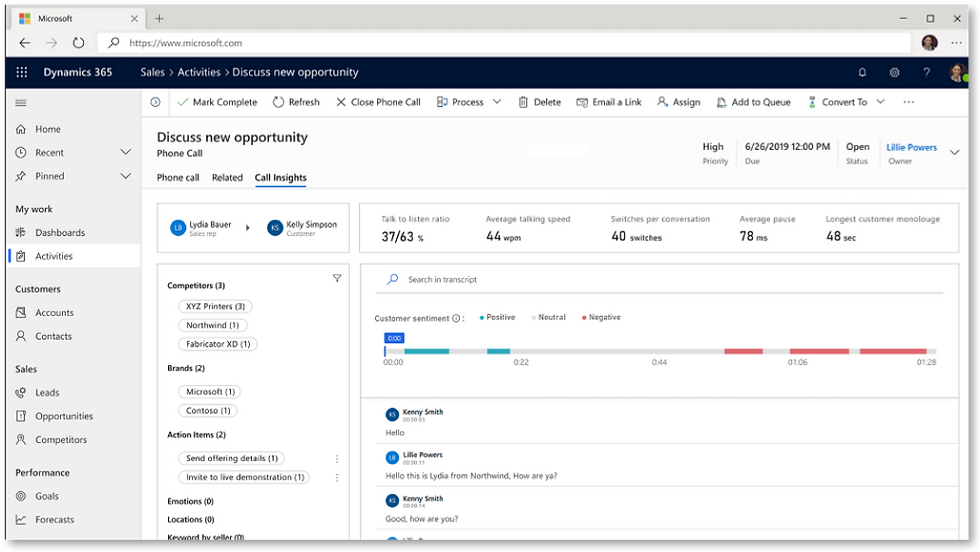
Task: Click Add to Queue command
Action: [x=753, y=102]
